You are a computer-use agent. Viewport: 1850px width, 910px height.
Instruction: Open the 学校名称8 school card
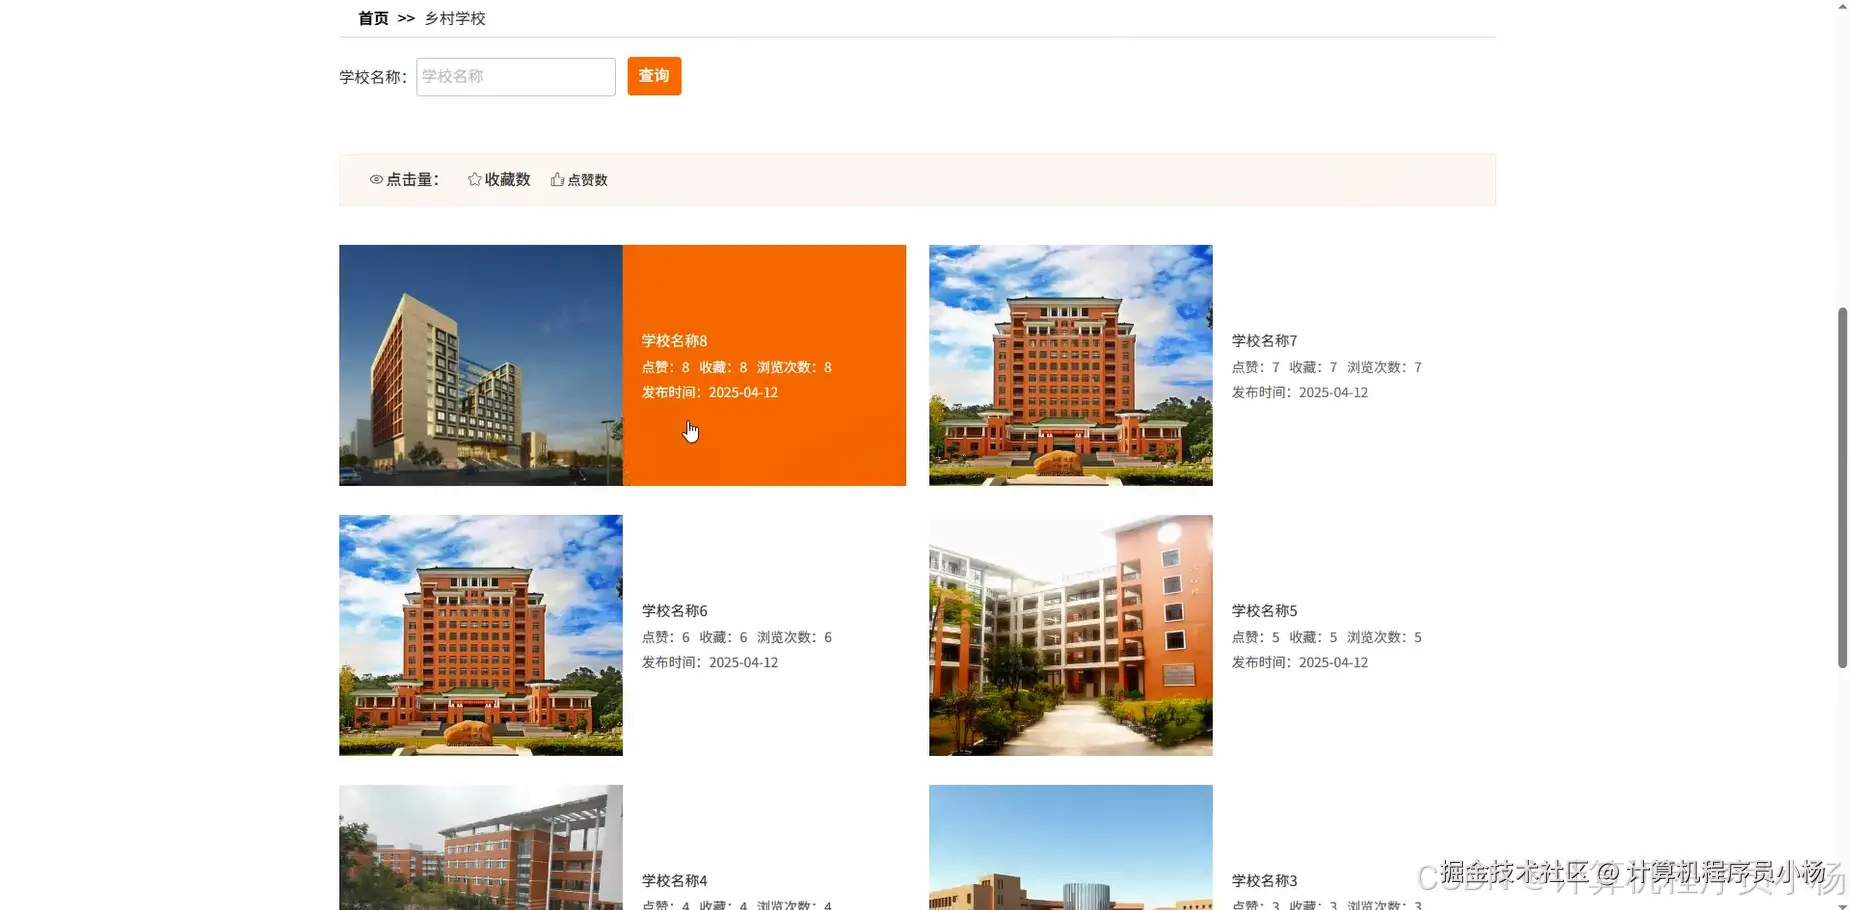[480, 365]
